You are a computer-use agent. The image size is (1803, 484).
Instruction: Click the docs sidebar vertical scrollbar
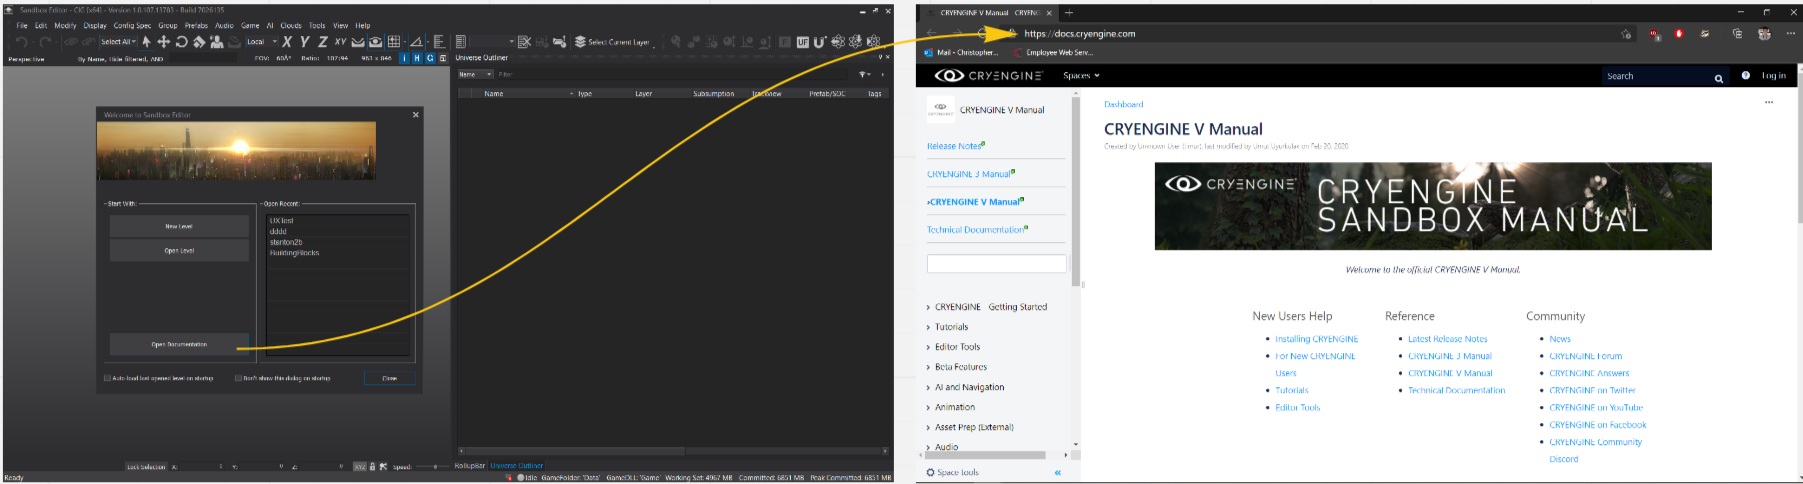click(x=1076, y=190)
